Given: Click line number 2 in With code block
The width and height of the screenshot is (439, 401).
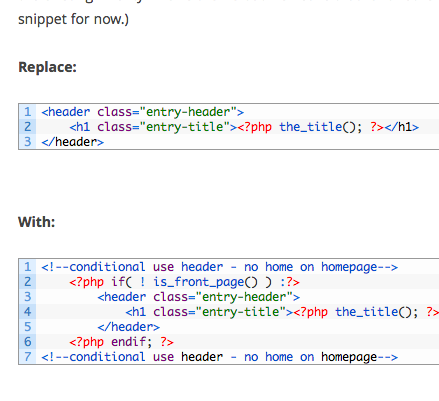Looking at the screenshot, I should [x=28, y=282].
